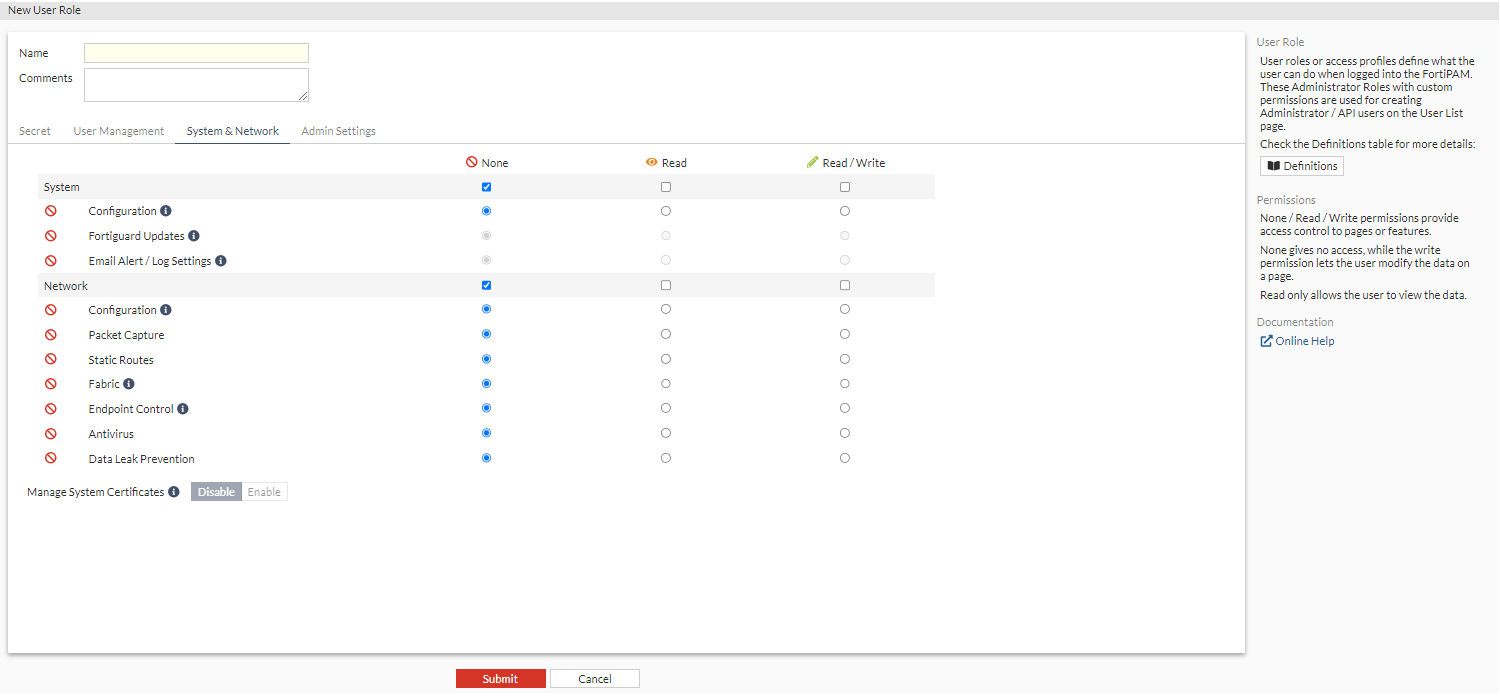Click the Email Alert / Log Settings info icon

221,261
